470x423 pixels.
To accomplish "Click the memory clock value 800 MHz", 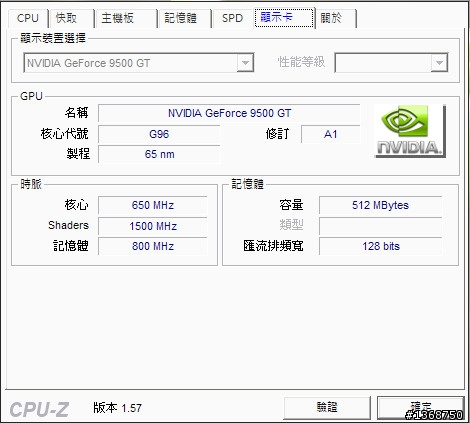I will (153, 246).
